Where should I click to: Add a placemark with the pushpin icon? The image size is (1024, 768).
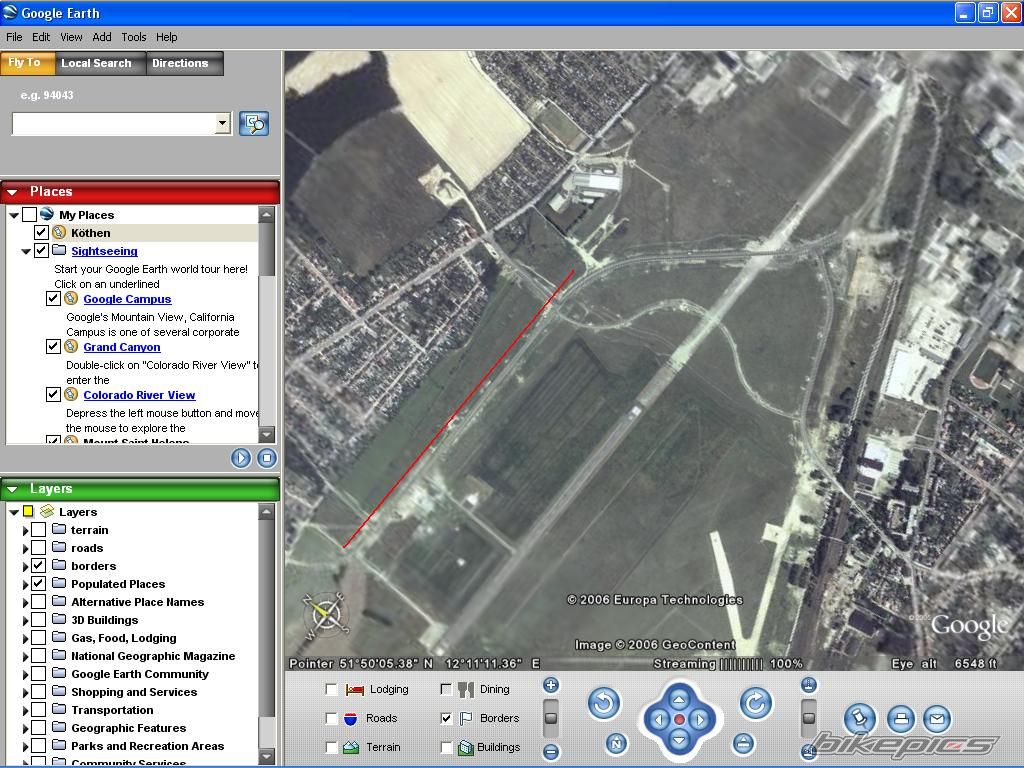[x=859, y=718]
